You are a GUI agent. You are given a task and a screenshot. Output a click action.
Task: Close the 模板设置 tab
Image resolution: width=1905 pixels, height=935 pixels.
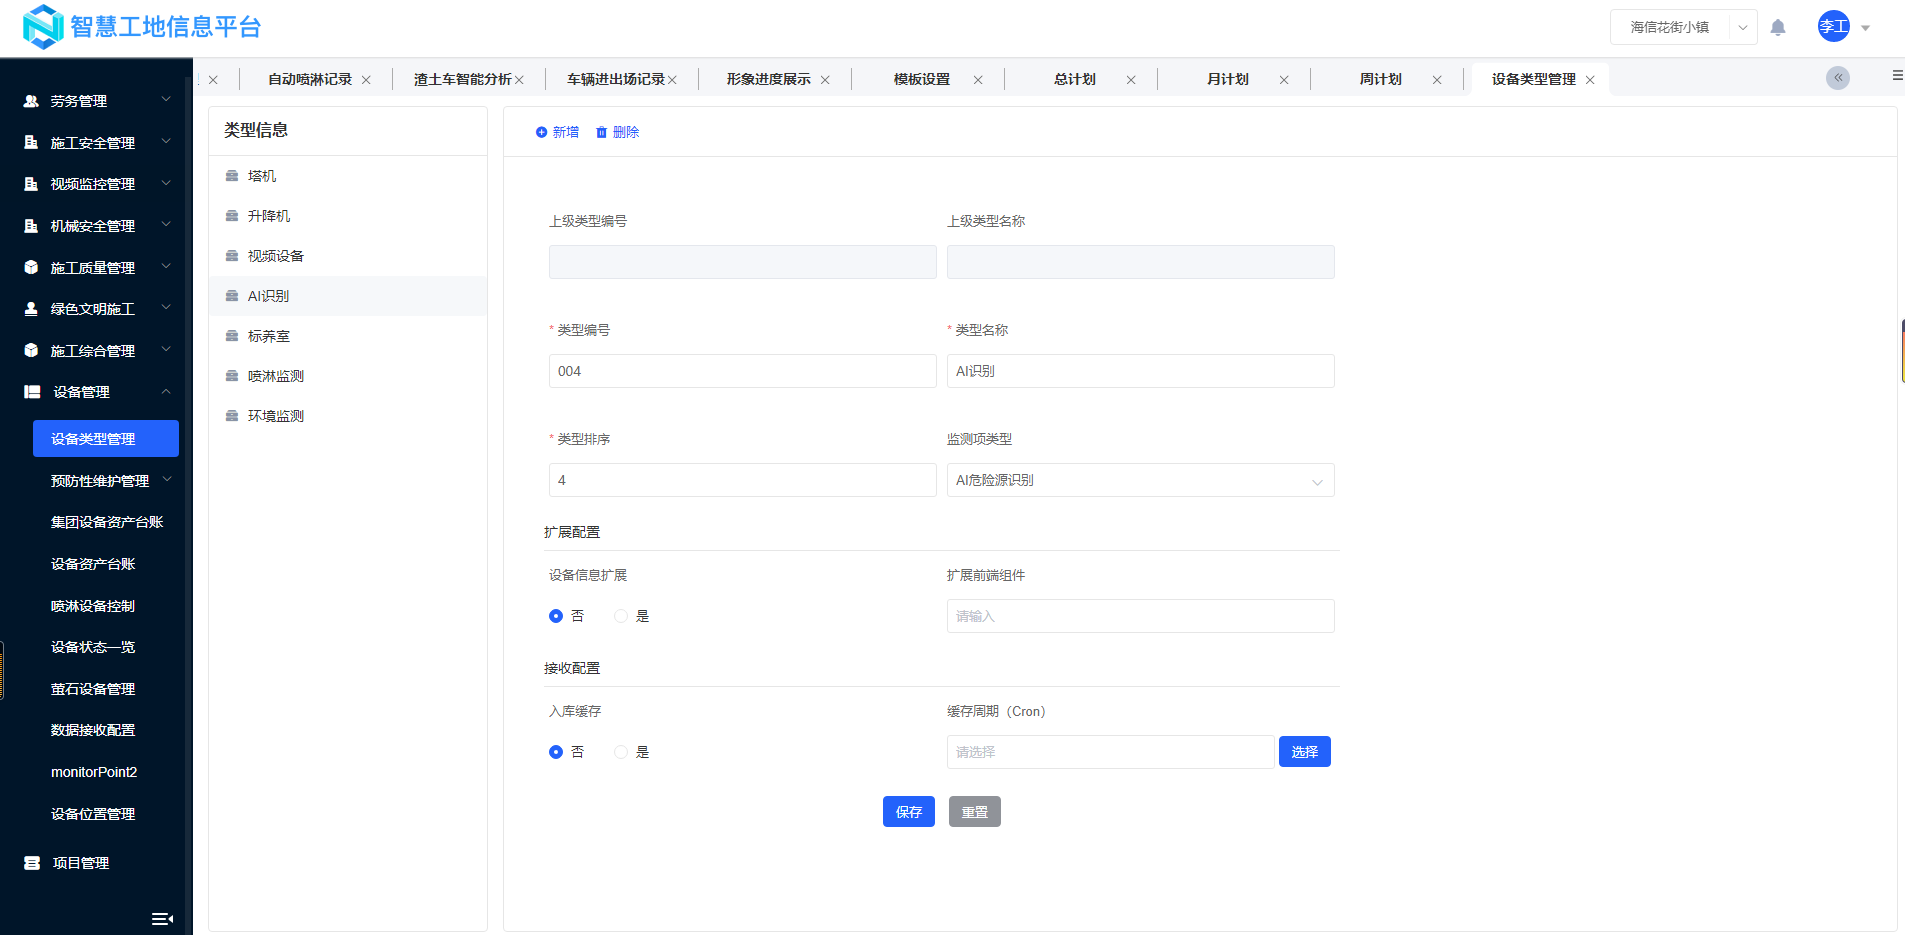978,80
